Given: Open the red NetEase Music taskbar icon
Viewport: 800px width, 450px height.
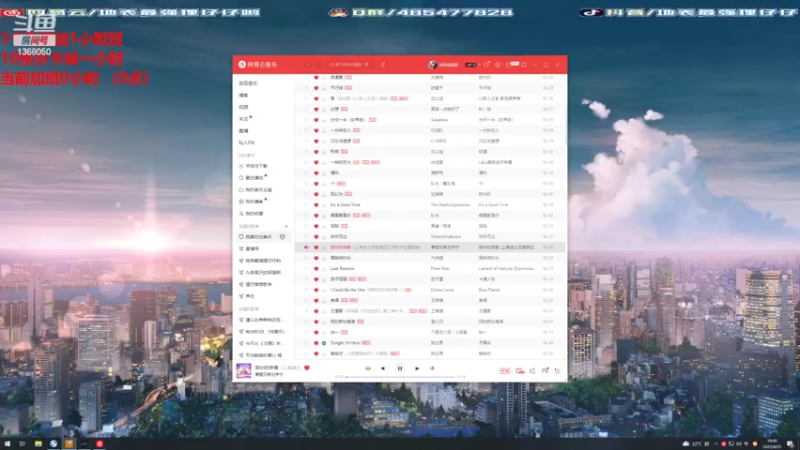Looking at the screenshot, I should pyautogui.click(x=99, y=444).
